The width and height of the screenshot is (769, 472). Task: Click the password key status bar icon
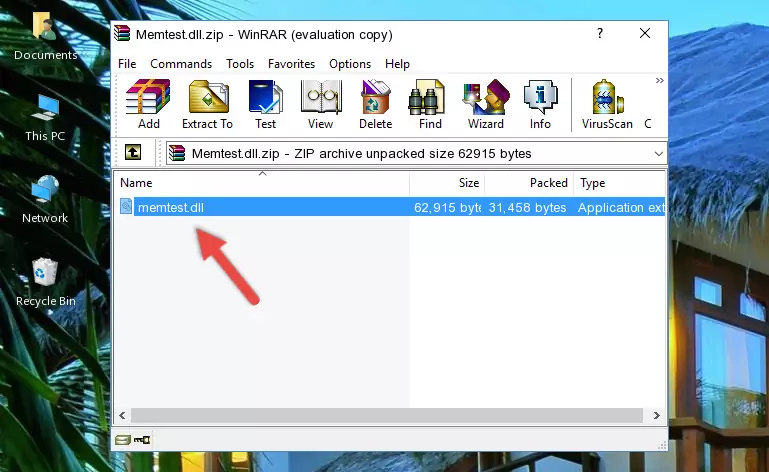coord(142,440)
